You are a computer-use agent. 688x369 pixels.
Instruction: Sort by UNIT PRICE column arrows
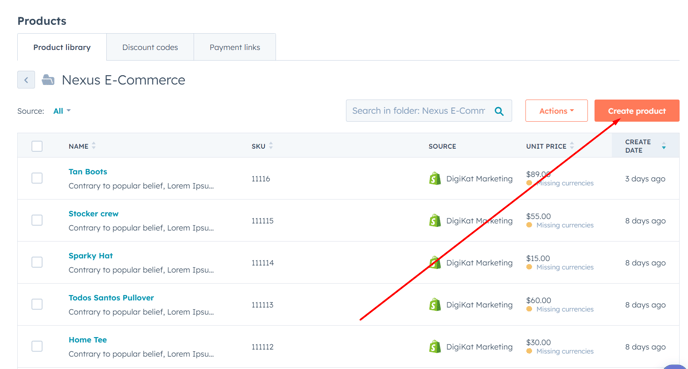[x=572, y=146]
